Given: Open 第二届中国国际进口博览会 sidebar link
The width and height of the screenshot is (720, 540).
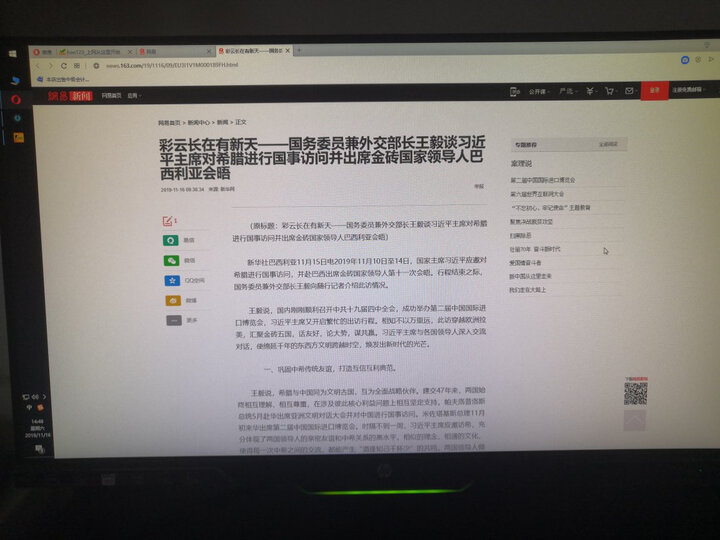Looking at the screenshot, I should [543, 180].
